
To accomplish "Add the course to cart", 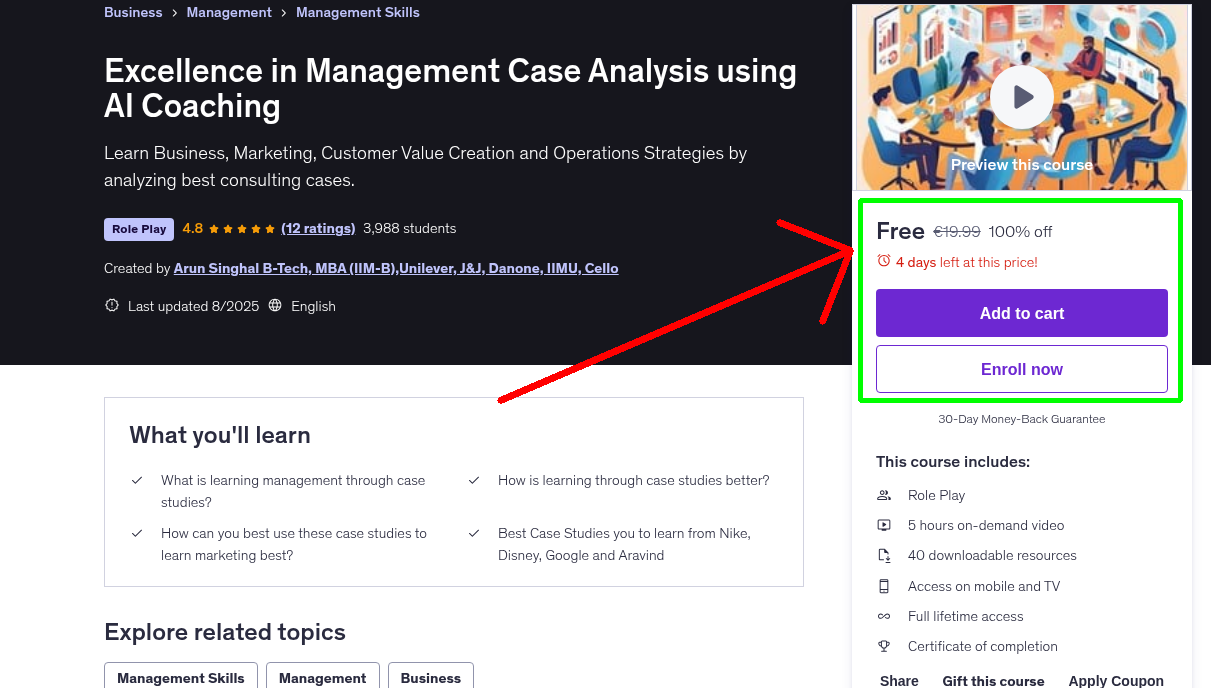I will [x=1021, y=313].
